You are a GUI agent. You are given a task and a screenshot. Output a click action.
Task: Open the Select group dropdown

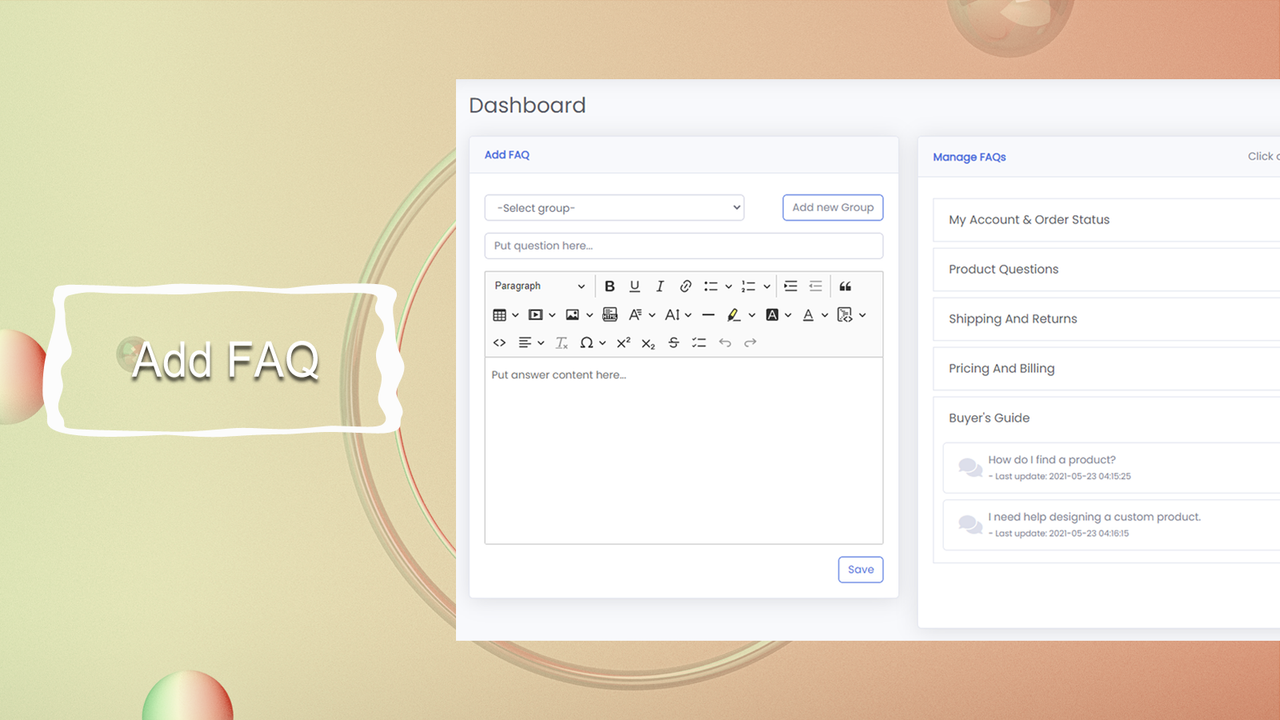(613, 207)
